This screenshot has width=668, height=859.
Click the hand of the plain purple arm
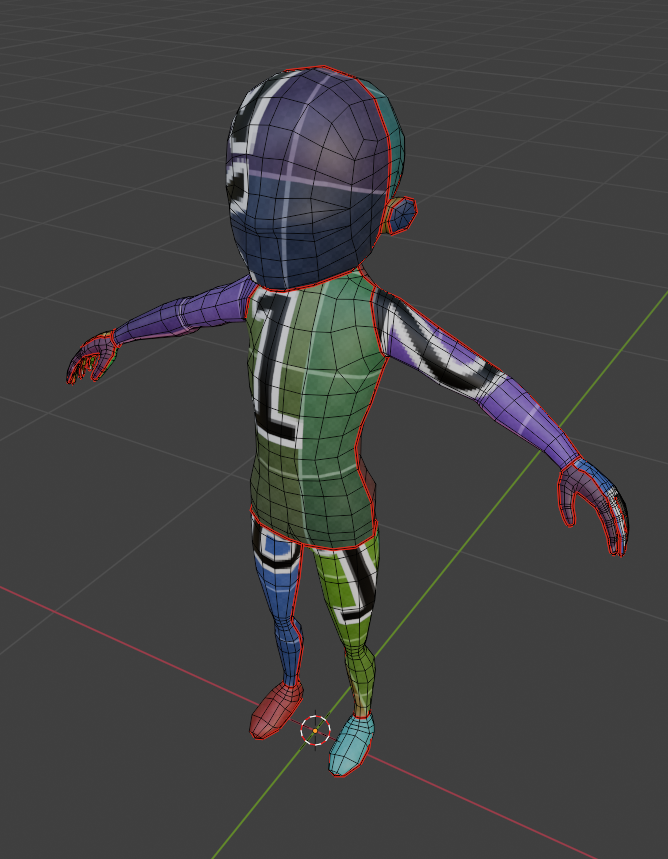(x=92, y=357)
